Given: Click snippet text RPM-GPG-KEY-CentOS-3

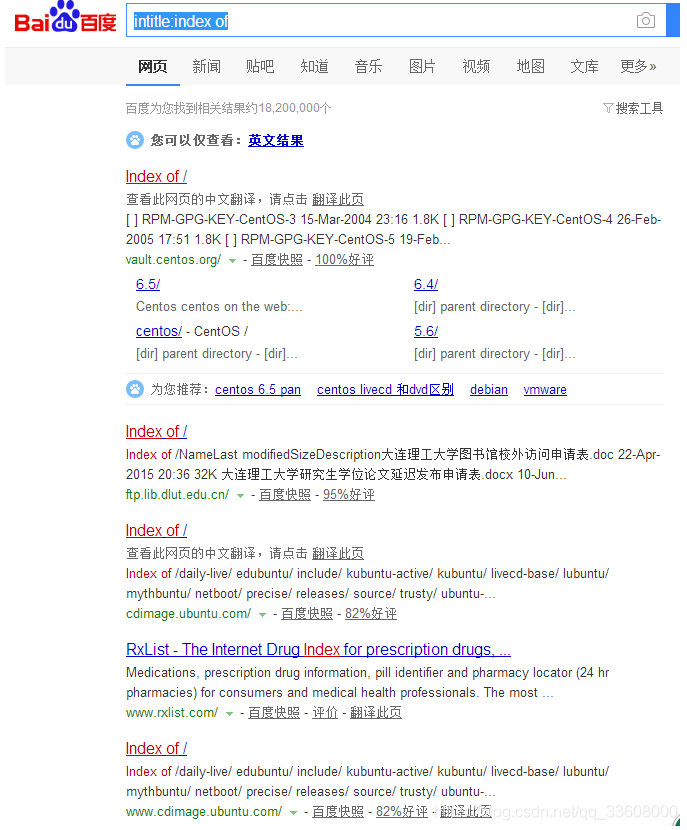Looking at the screenshot, I should (x=219, y=220).
